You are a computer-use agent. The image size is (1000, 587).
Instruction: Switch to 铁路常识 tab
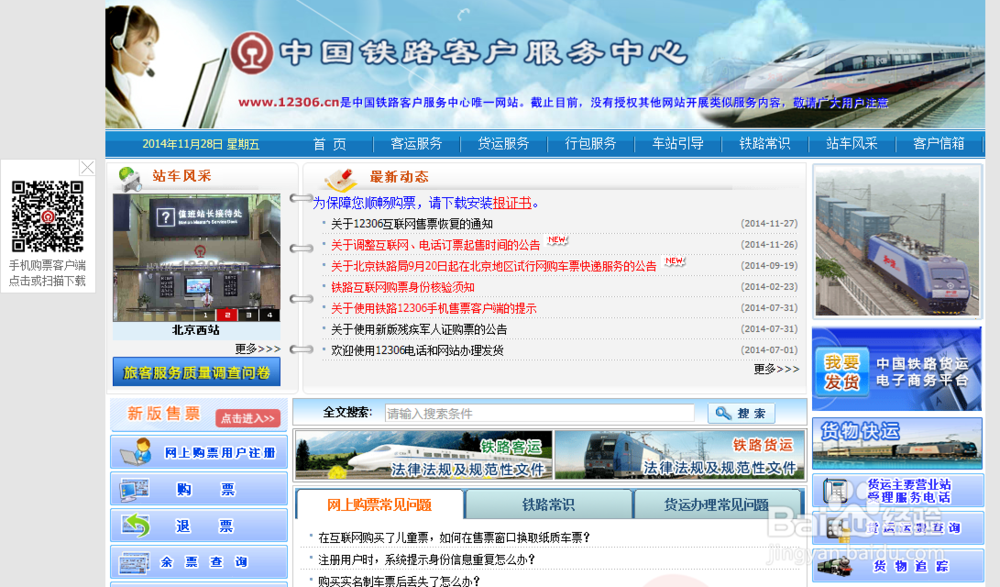[548, 505]
